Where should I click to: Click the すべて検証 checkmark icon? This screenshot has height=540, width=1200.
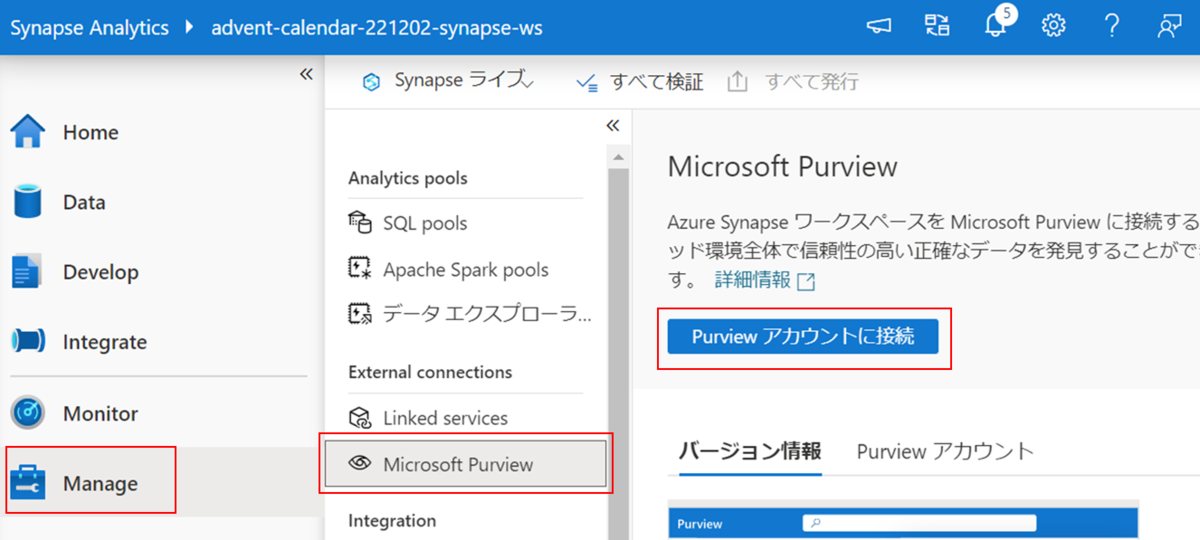[588, 83]
